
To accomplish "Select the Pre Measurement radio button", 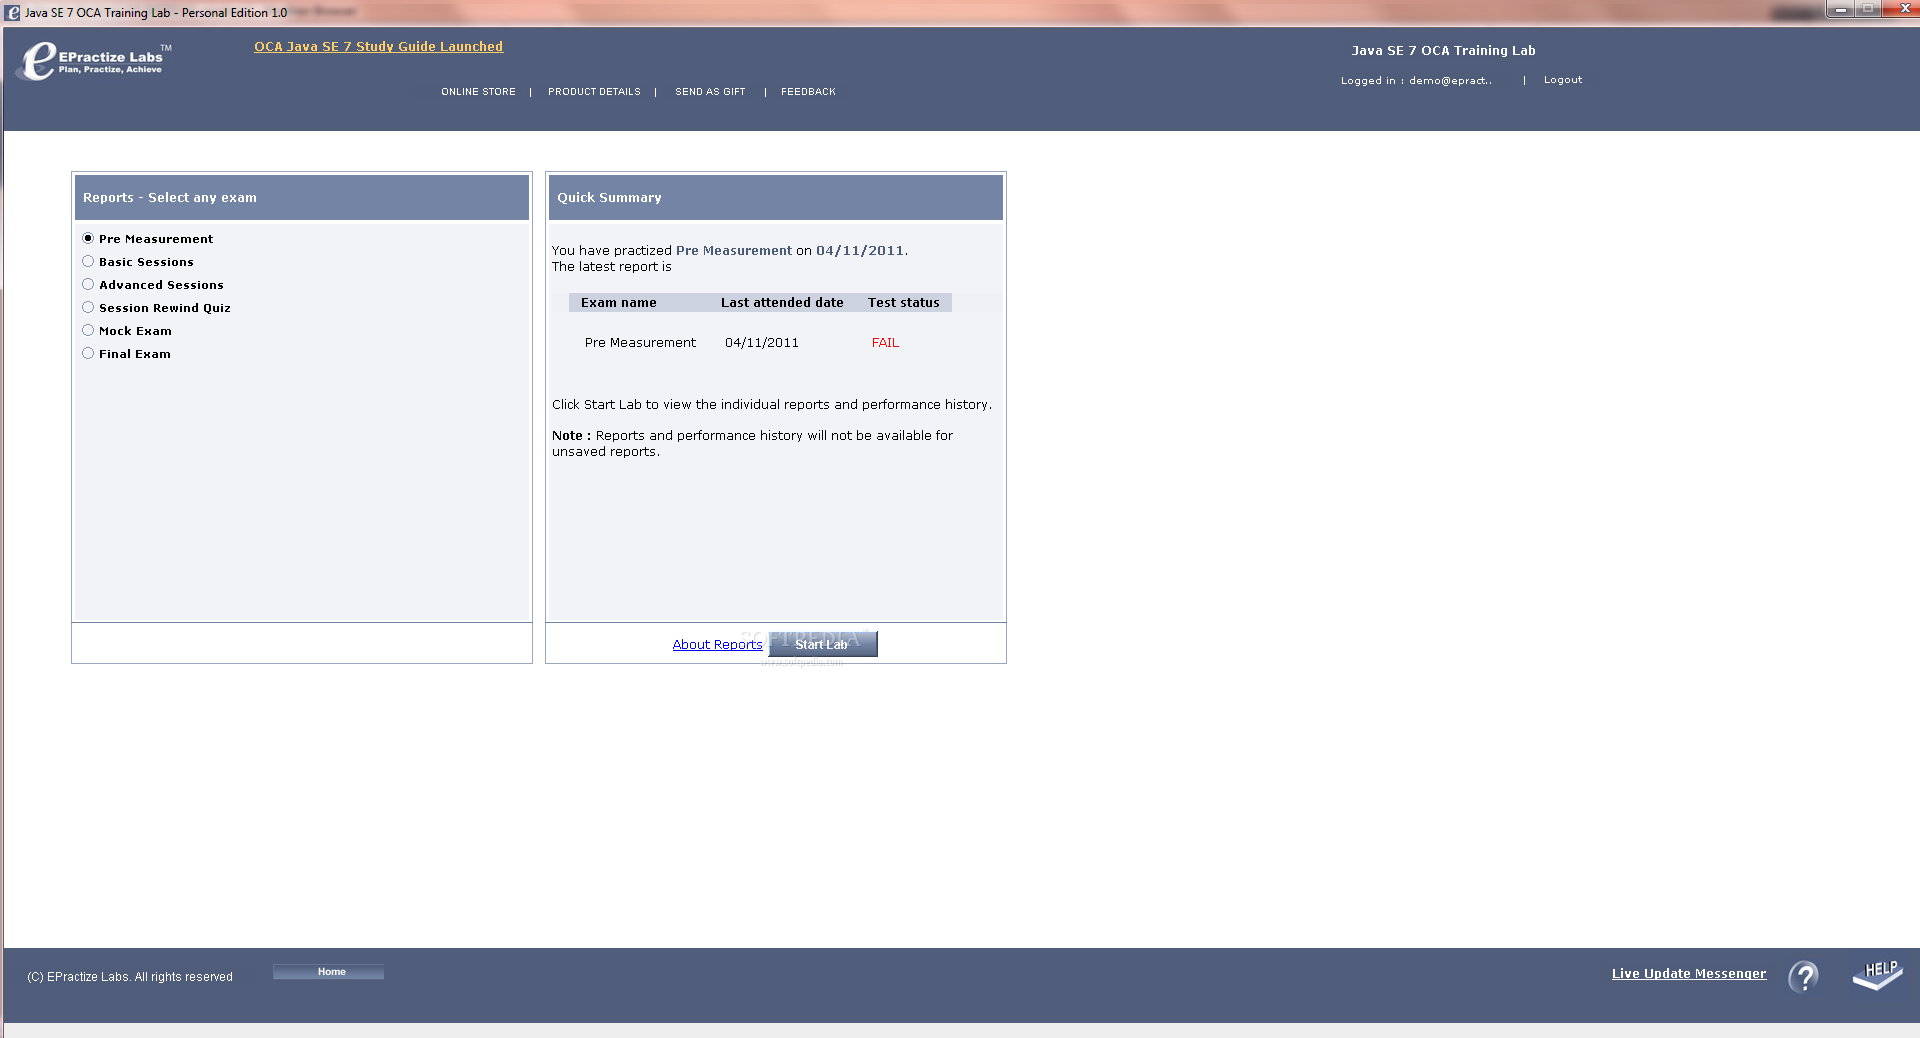I will [x=88, y=238].
